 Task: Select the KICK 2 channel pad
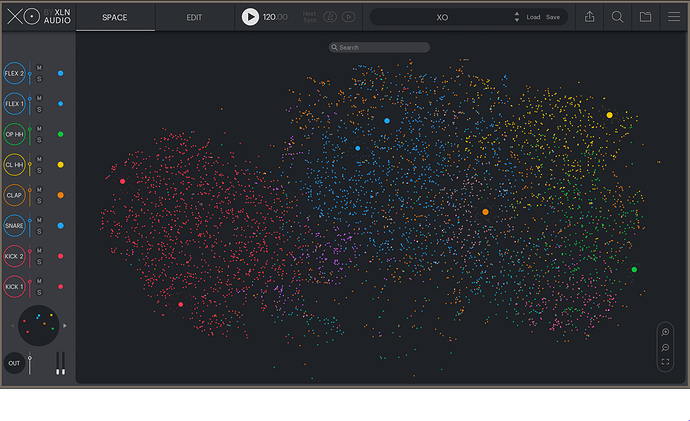(x=14, y=256)
